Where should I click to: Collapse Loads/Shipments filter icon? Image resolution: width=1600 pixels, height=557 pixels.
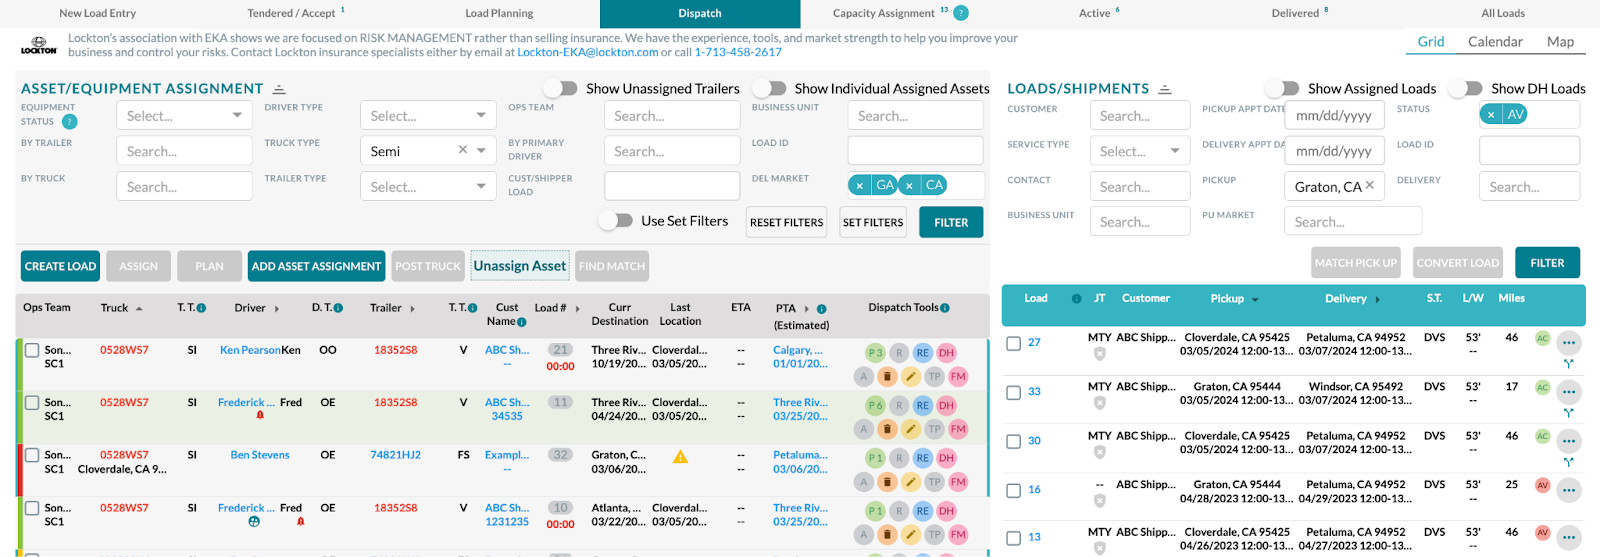[1165, 89]
